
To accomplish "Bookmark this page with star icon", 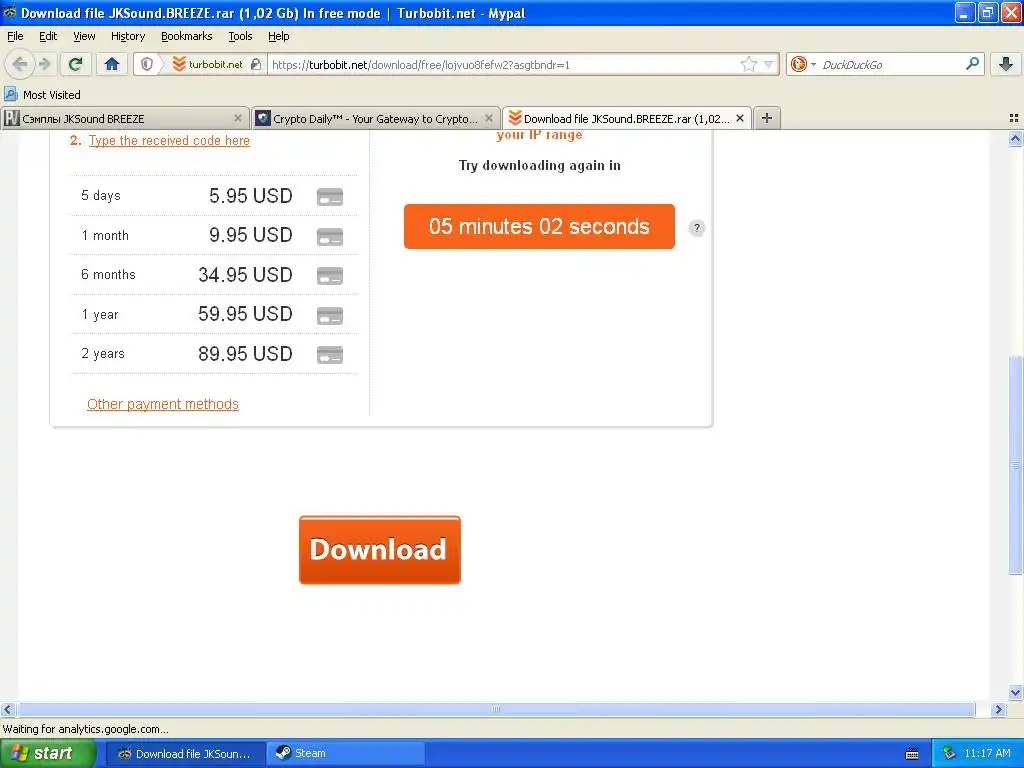I will click(748, 64).
